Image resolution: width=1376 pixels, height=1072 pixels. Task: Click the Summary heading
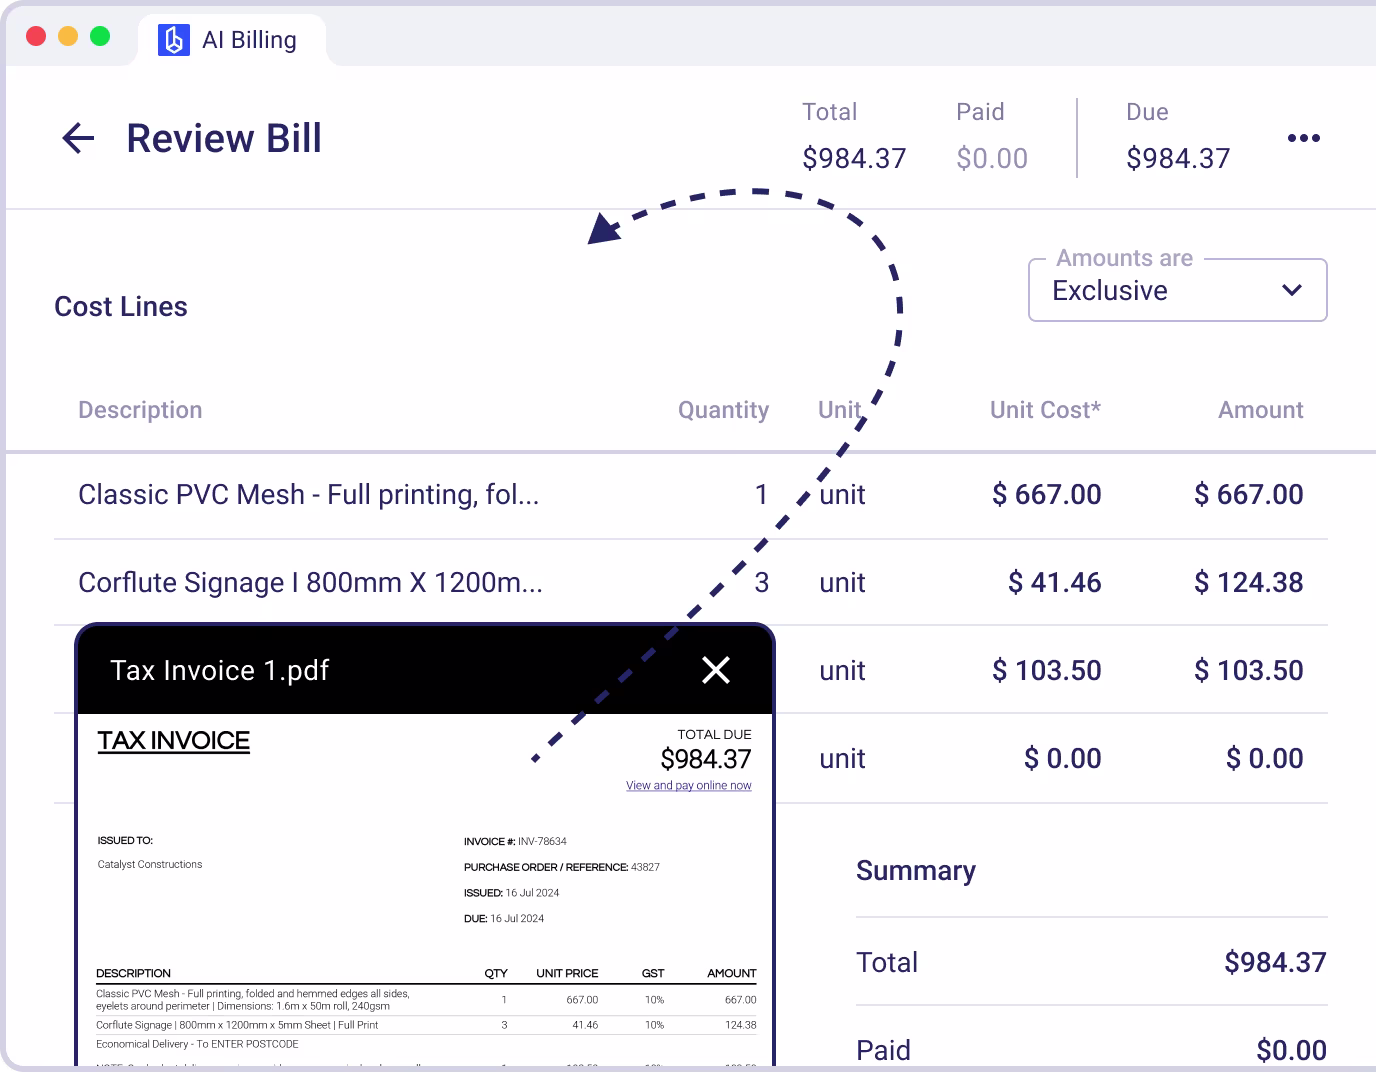pos(916,871)
